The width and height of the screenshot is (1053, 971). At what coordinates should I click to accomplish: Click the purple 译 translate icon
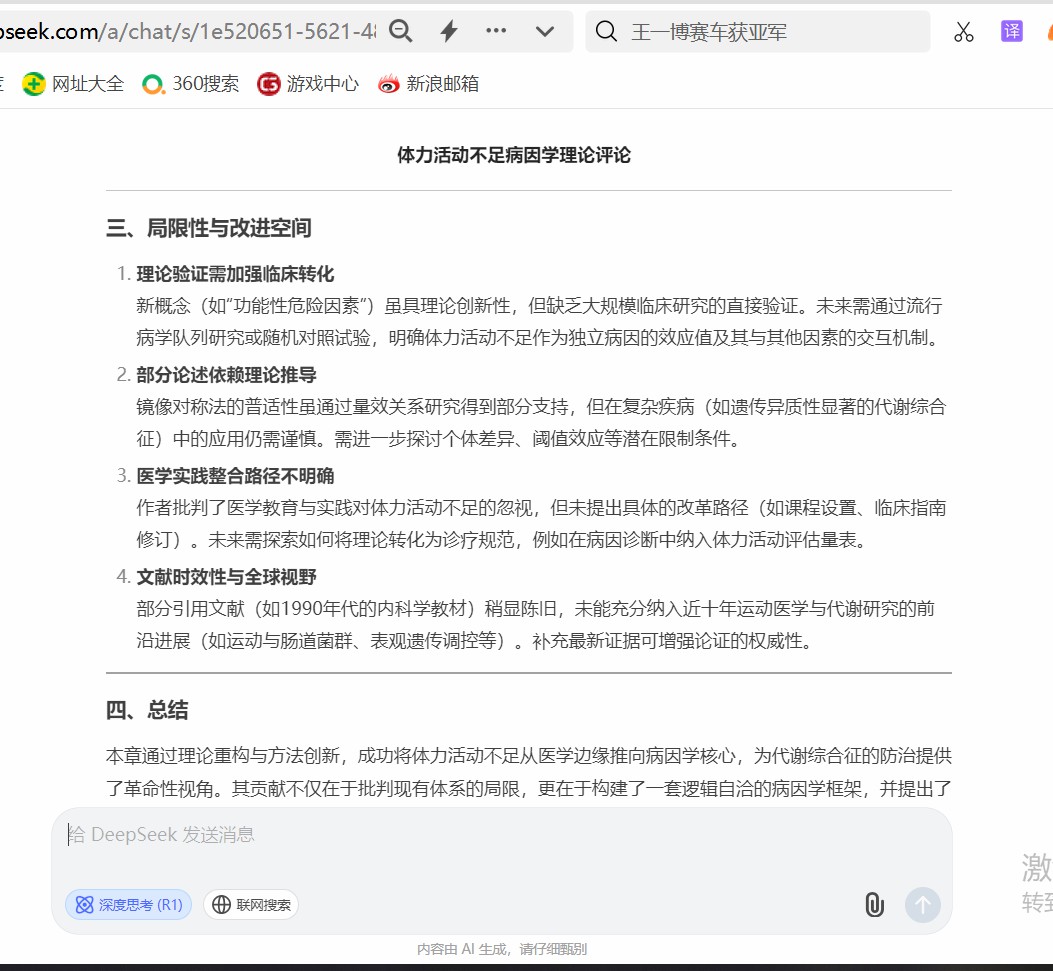click(x=1012, y=31)
